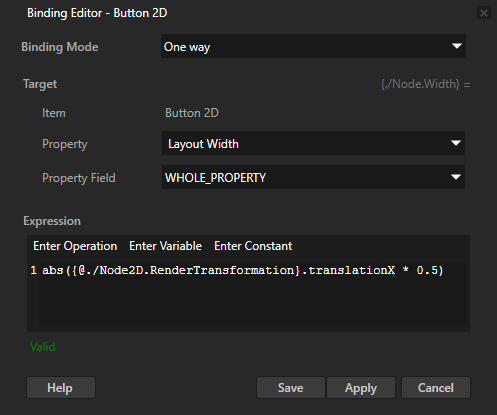Close the Binding Editor dialog
This screenshot has width=497, height=415.
484,13
